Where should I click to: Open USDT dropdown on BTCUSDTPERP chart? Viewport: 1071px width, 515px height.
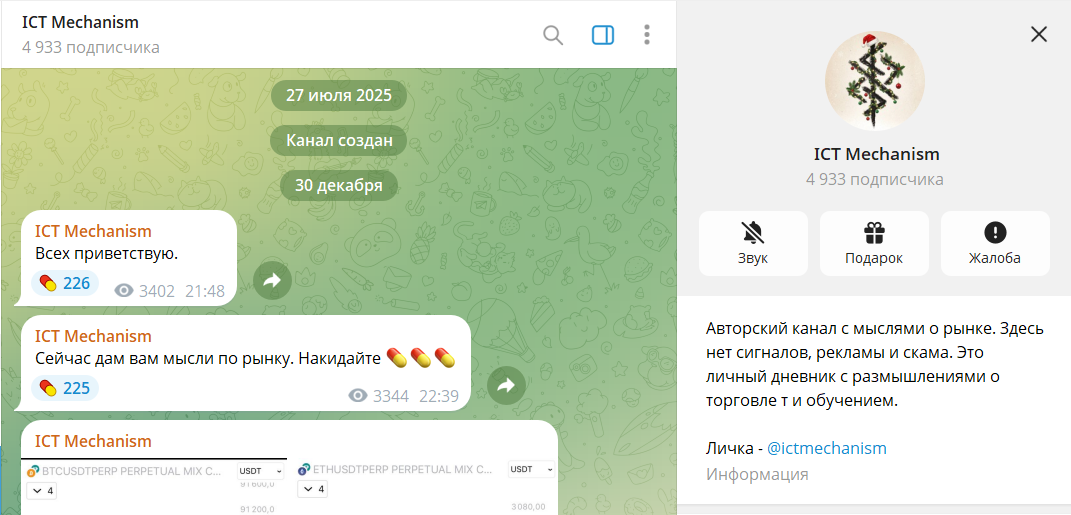tap(261, 471)
